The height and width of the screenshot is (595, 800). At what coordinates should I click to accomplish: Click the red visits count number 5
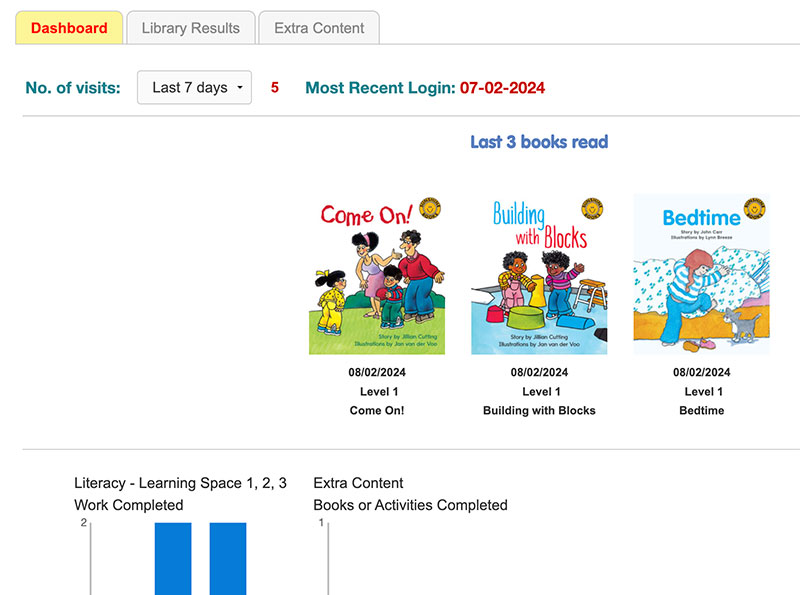click(x=275, y=88)
